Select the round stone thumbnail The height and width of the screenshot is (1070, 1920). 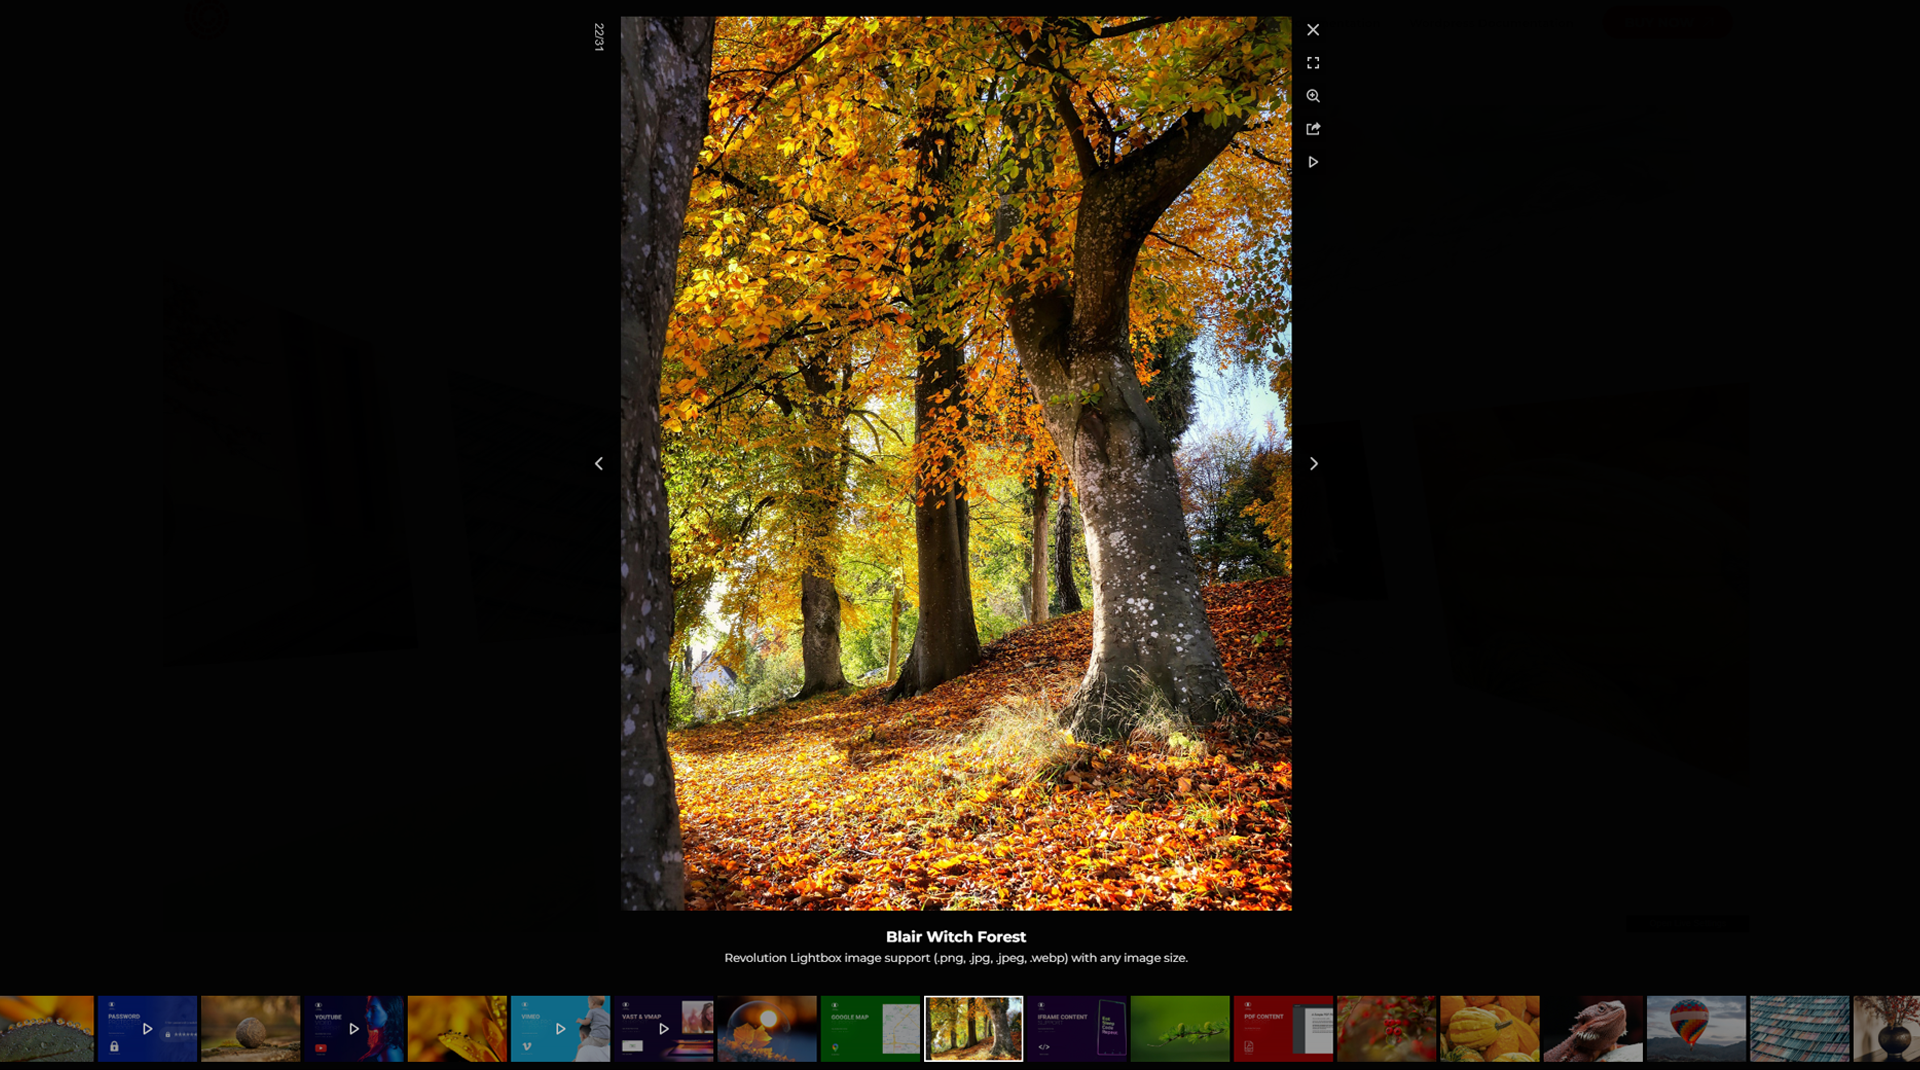250,1028
